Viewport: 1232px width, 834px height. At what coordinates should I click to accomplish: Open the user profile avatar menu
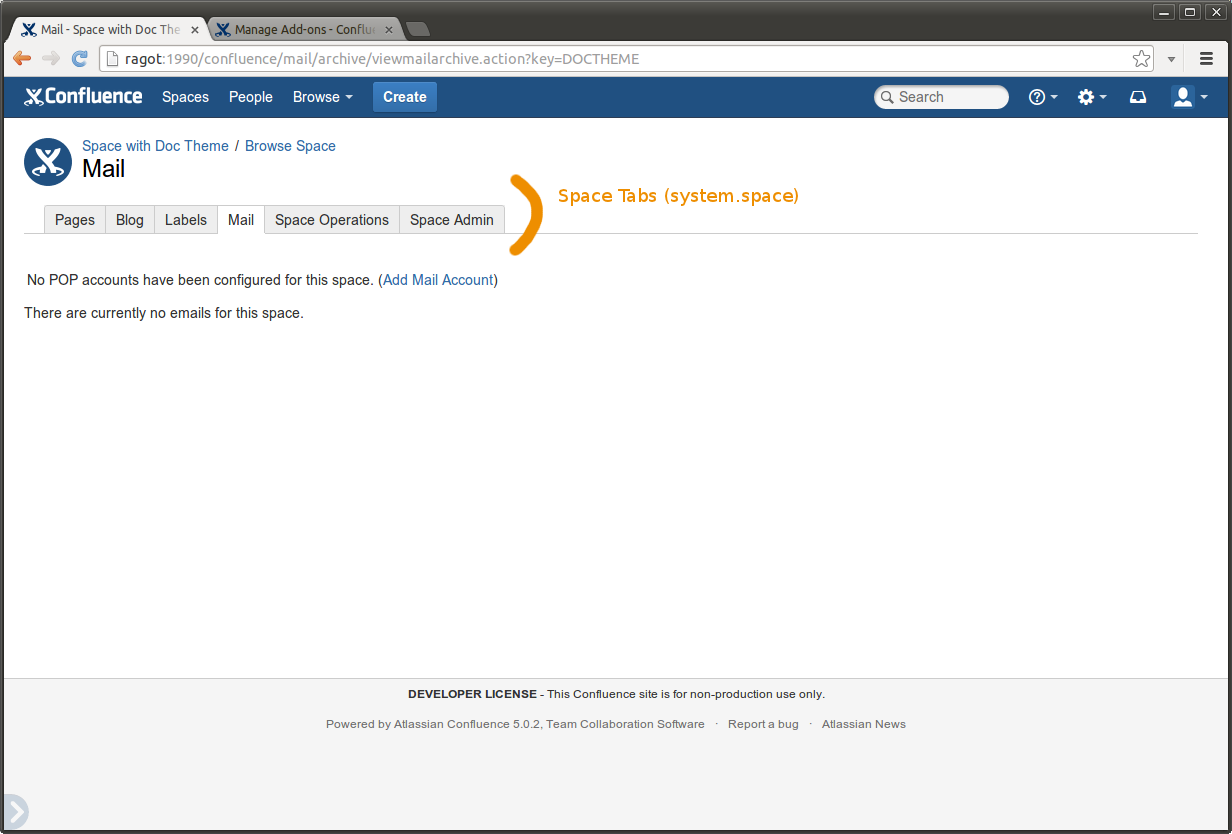click(1189, 97)
